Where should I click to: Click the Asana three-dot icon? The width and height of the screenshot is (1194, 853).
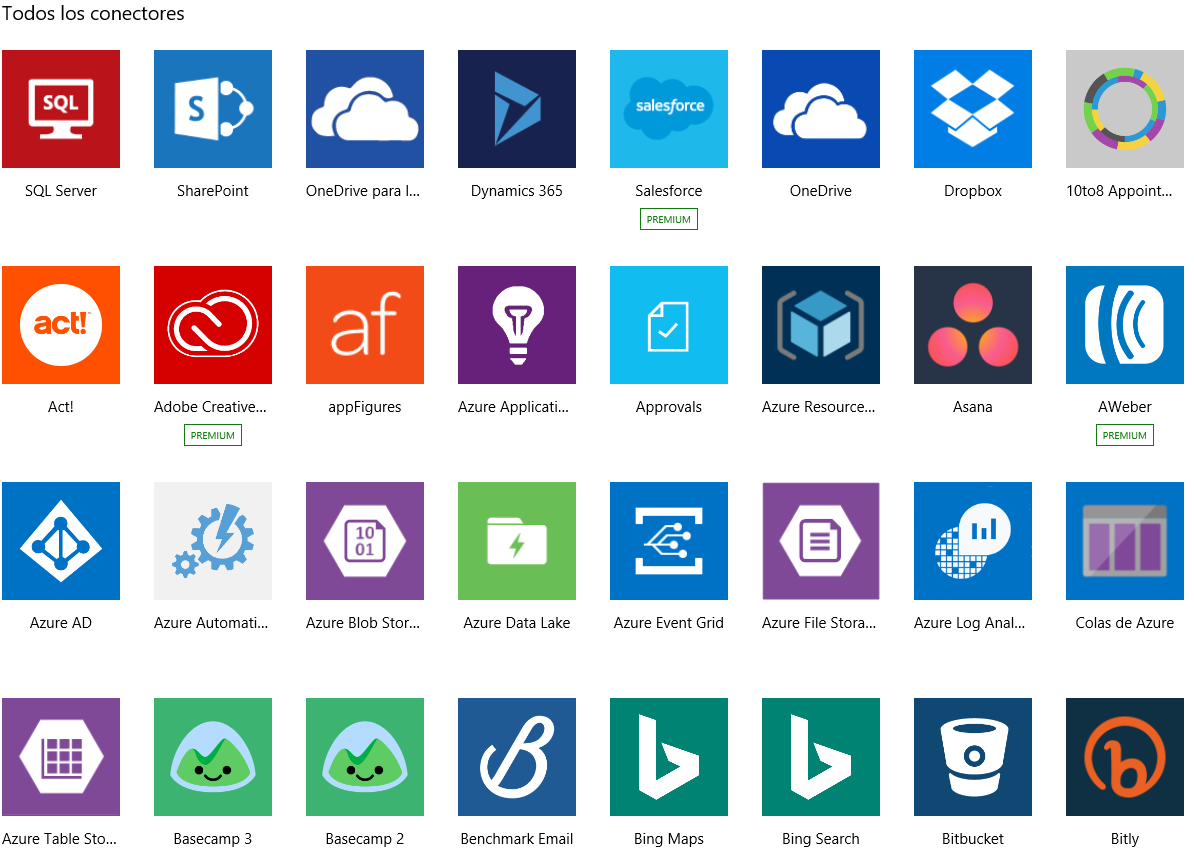click(x=973, y=325)
